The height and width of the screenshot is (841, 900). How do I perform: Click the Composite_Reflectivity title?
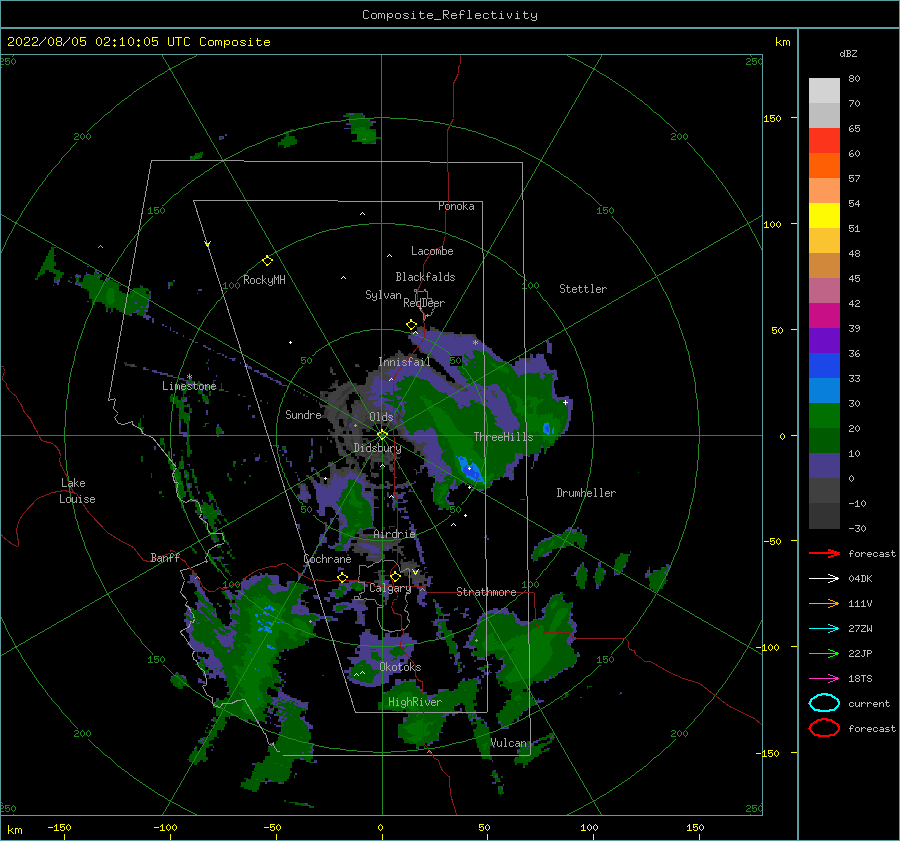click(449, 15)
